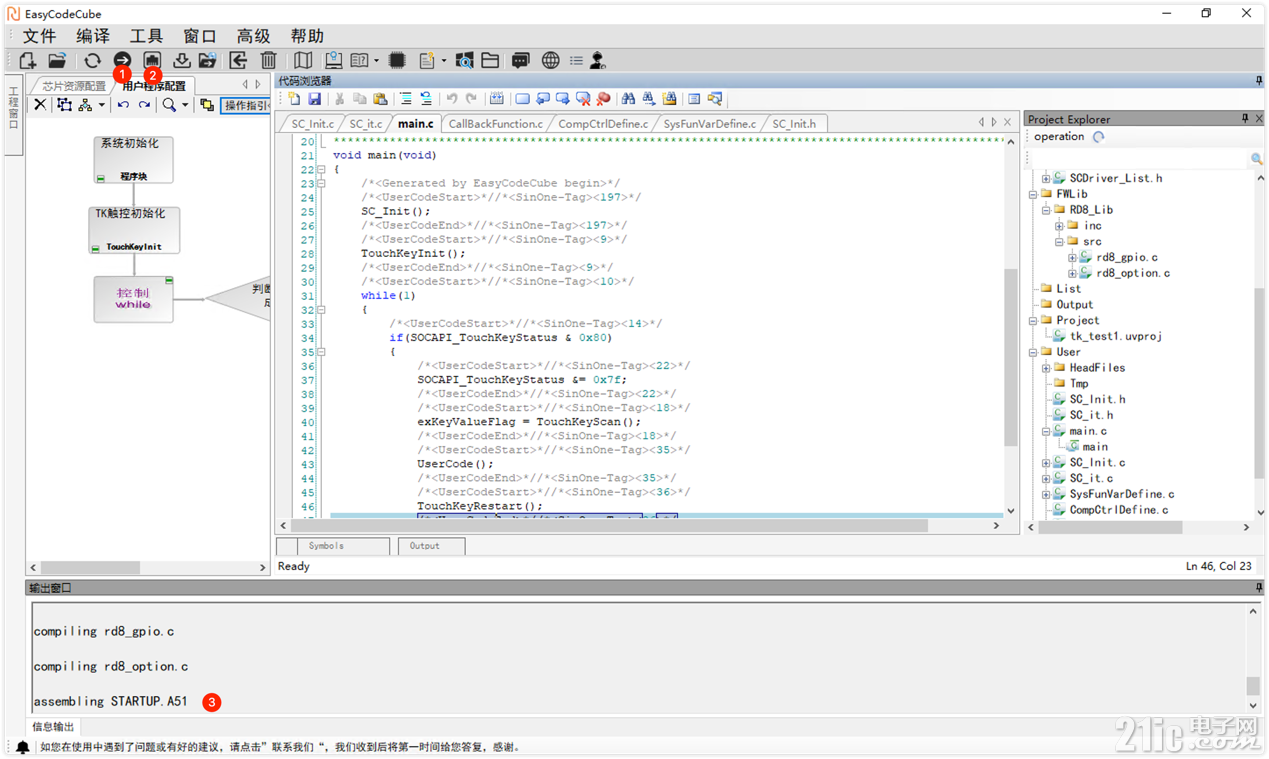Viewport: 1269px width, 759px height.
Task: Collapse the src folder
Action: pos(1059,242)
